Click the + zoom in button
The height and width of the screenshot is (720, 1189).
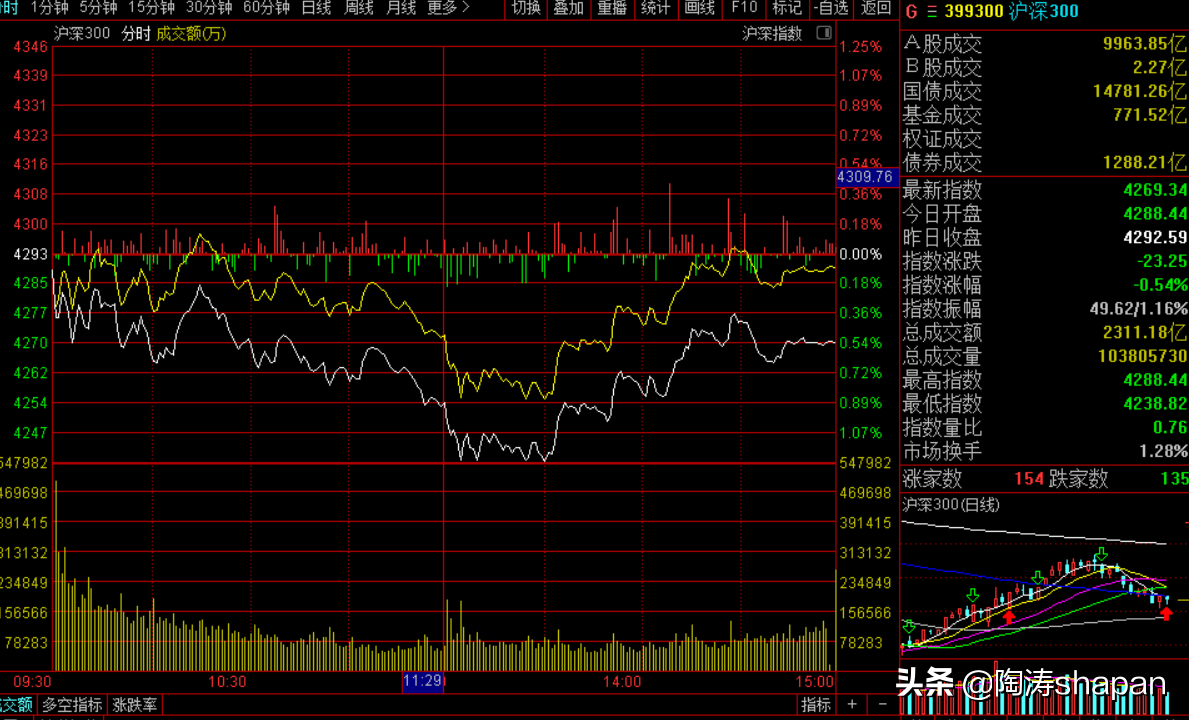(852, 705)
